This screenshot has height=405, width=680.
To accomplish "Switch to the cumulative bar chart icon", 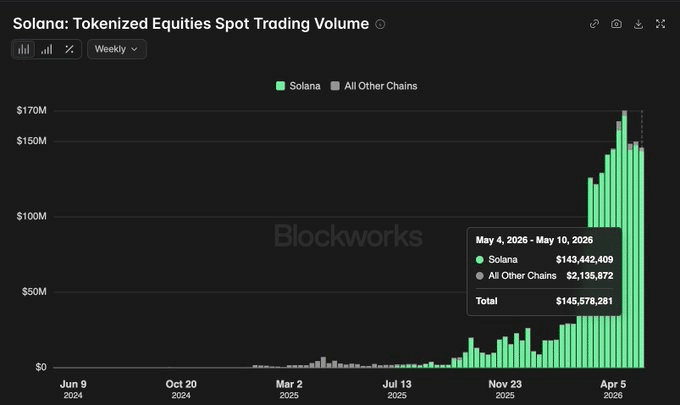I will click(x=47, y=49).
